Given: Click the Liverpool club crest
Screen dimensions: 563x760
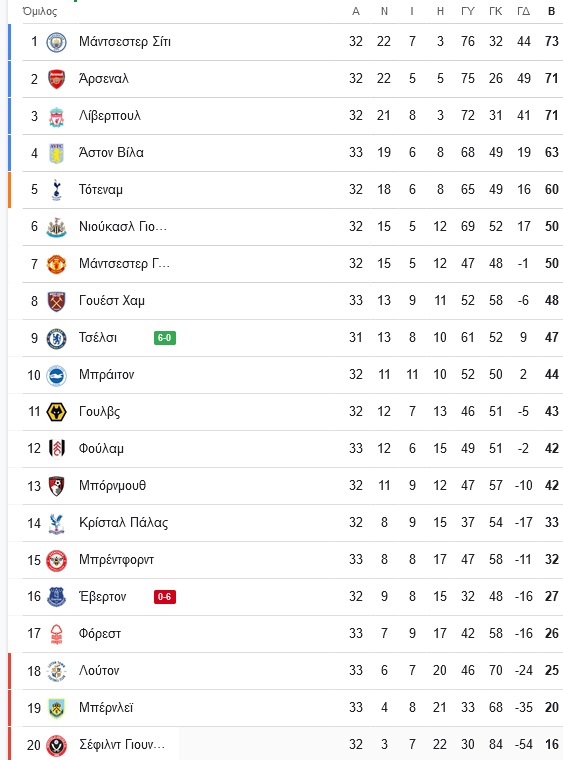Looking at the screenshot, I should point(56,116).
